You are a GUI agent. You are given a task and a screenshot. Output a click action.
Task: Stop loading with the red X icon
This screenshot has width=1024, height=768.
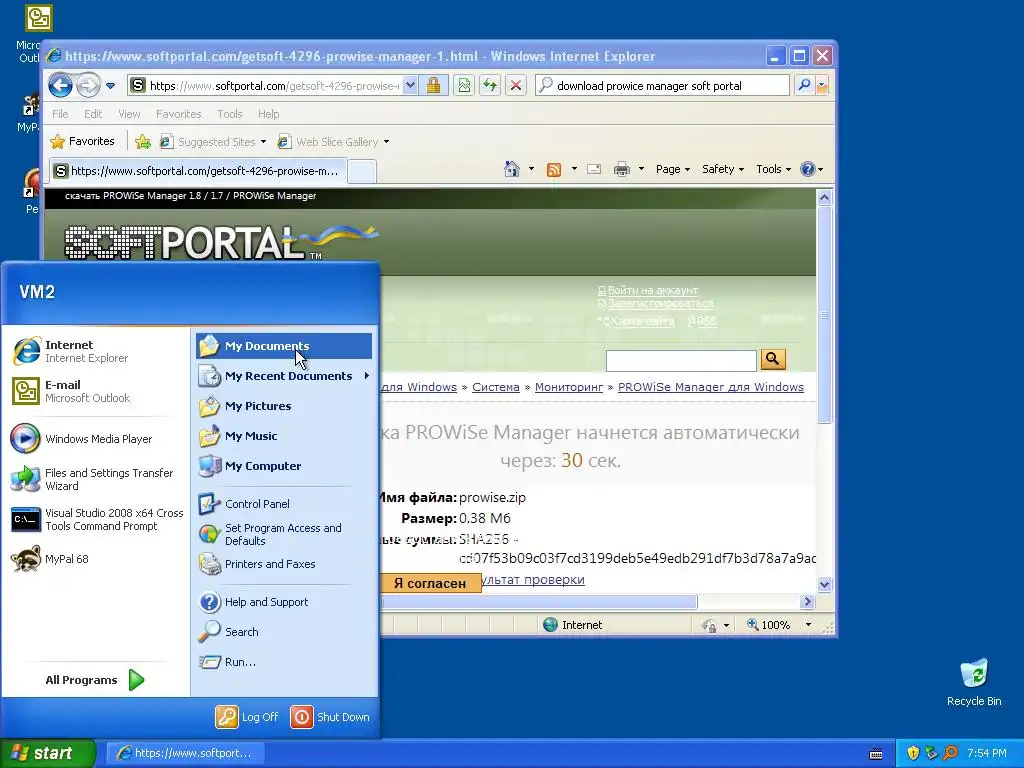click(516, 86)
